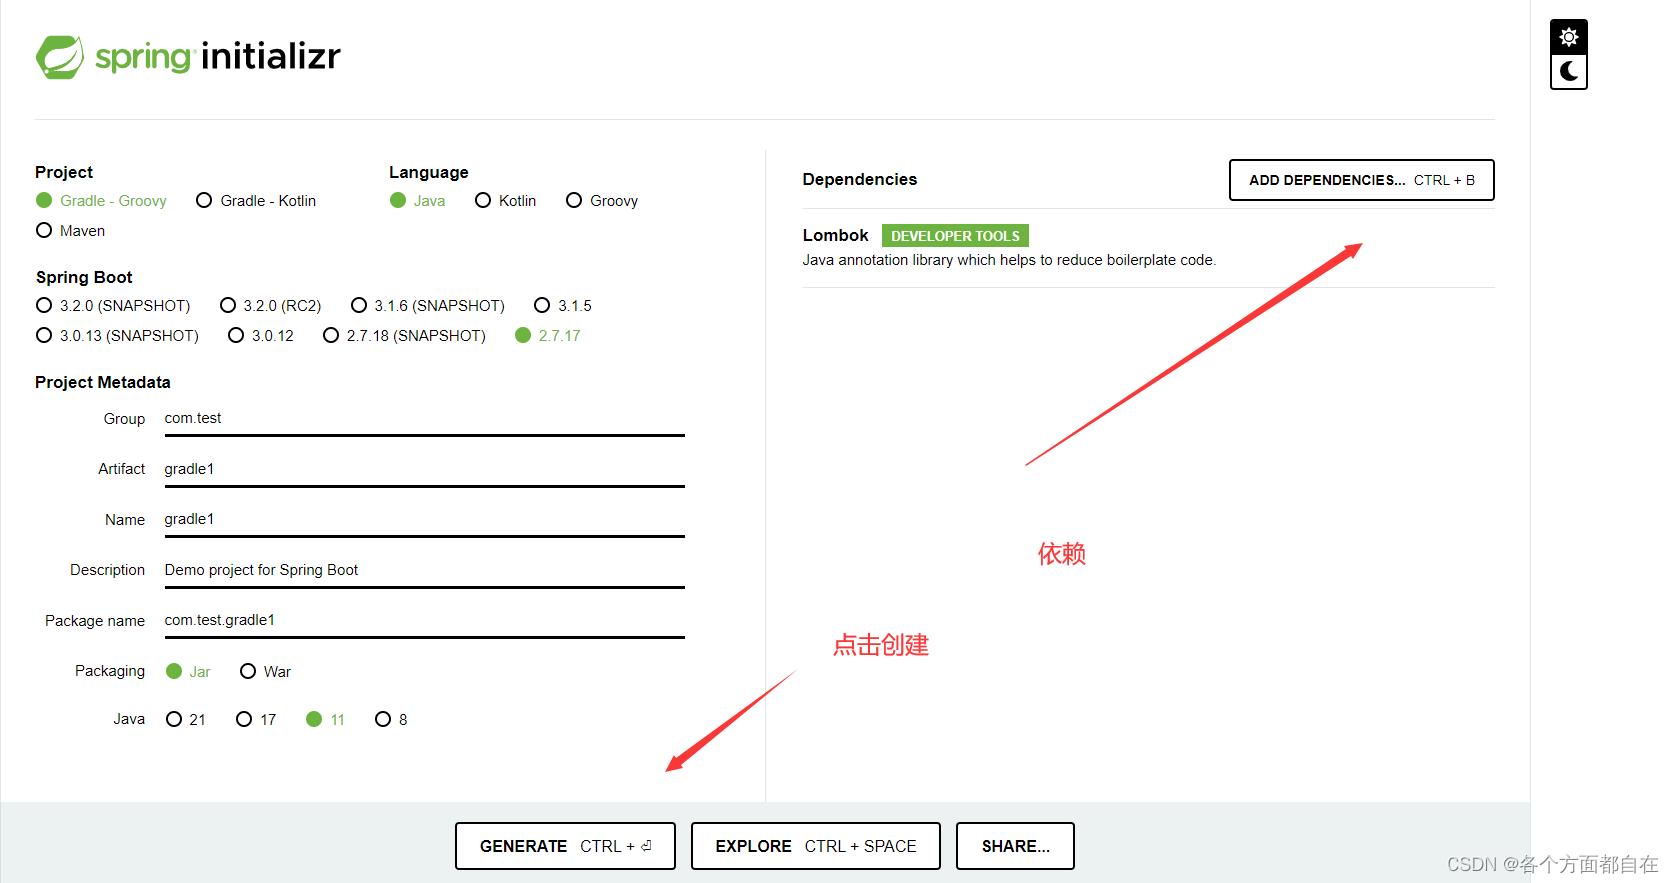Choose Java version 8

coord(391,720)
